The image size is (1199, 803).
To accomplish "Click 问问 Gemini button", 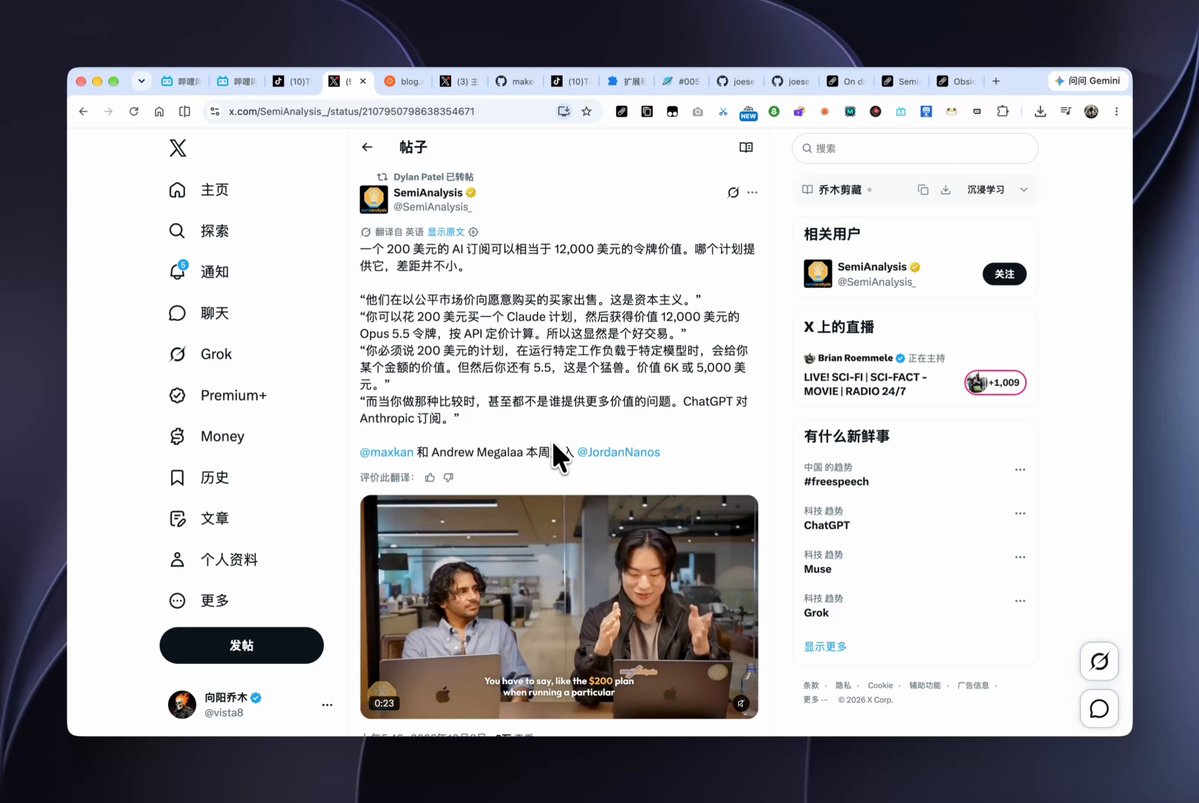I will tap(1087, 81).
